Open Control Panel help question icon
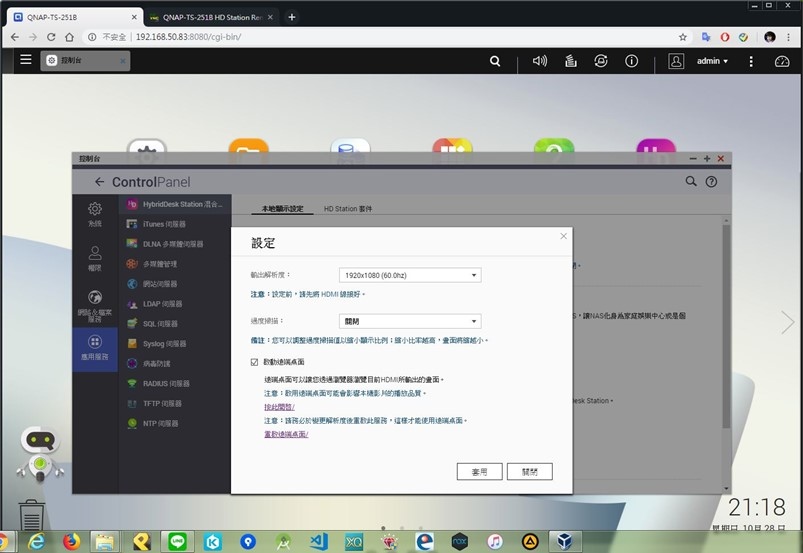Screen dimensions: 803x553 tap(711, 182)
